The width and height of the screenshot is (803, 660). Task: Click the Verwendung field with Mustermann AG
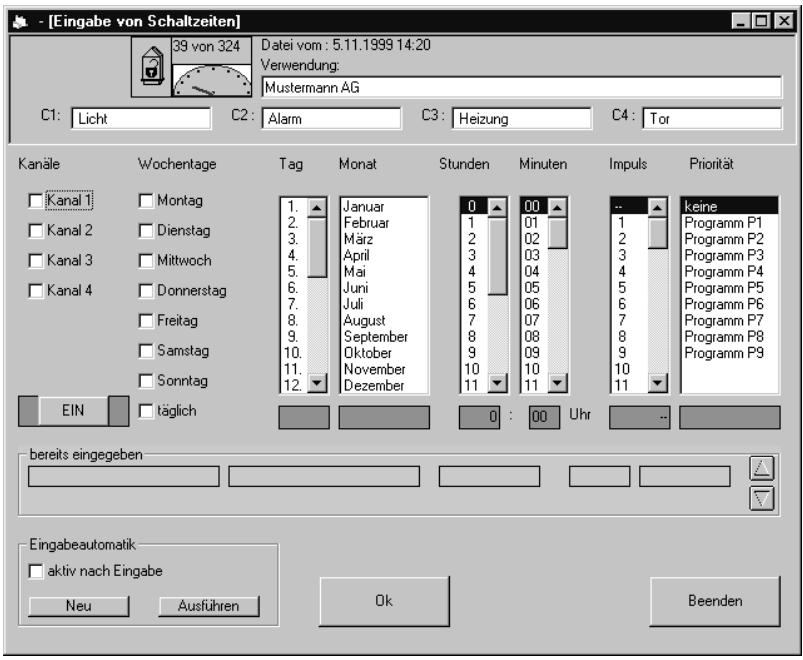[520, 87]
